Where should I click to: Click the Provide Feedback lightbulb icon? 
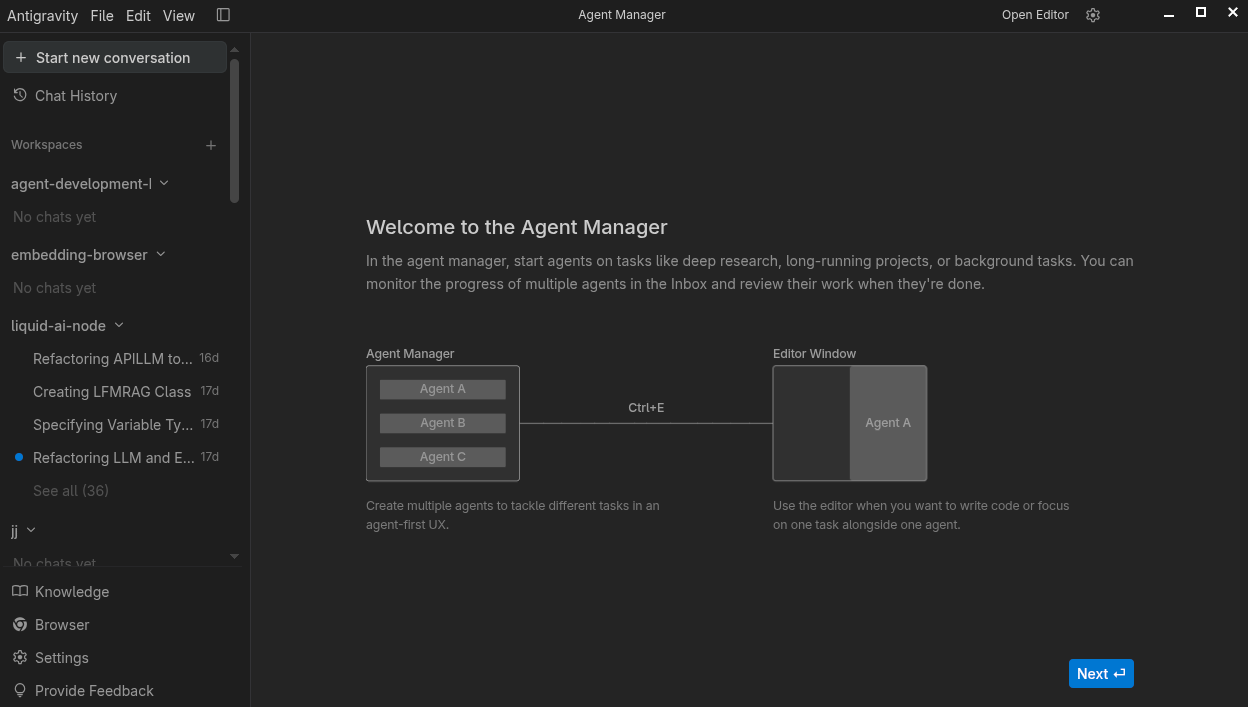click(20, 690)
